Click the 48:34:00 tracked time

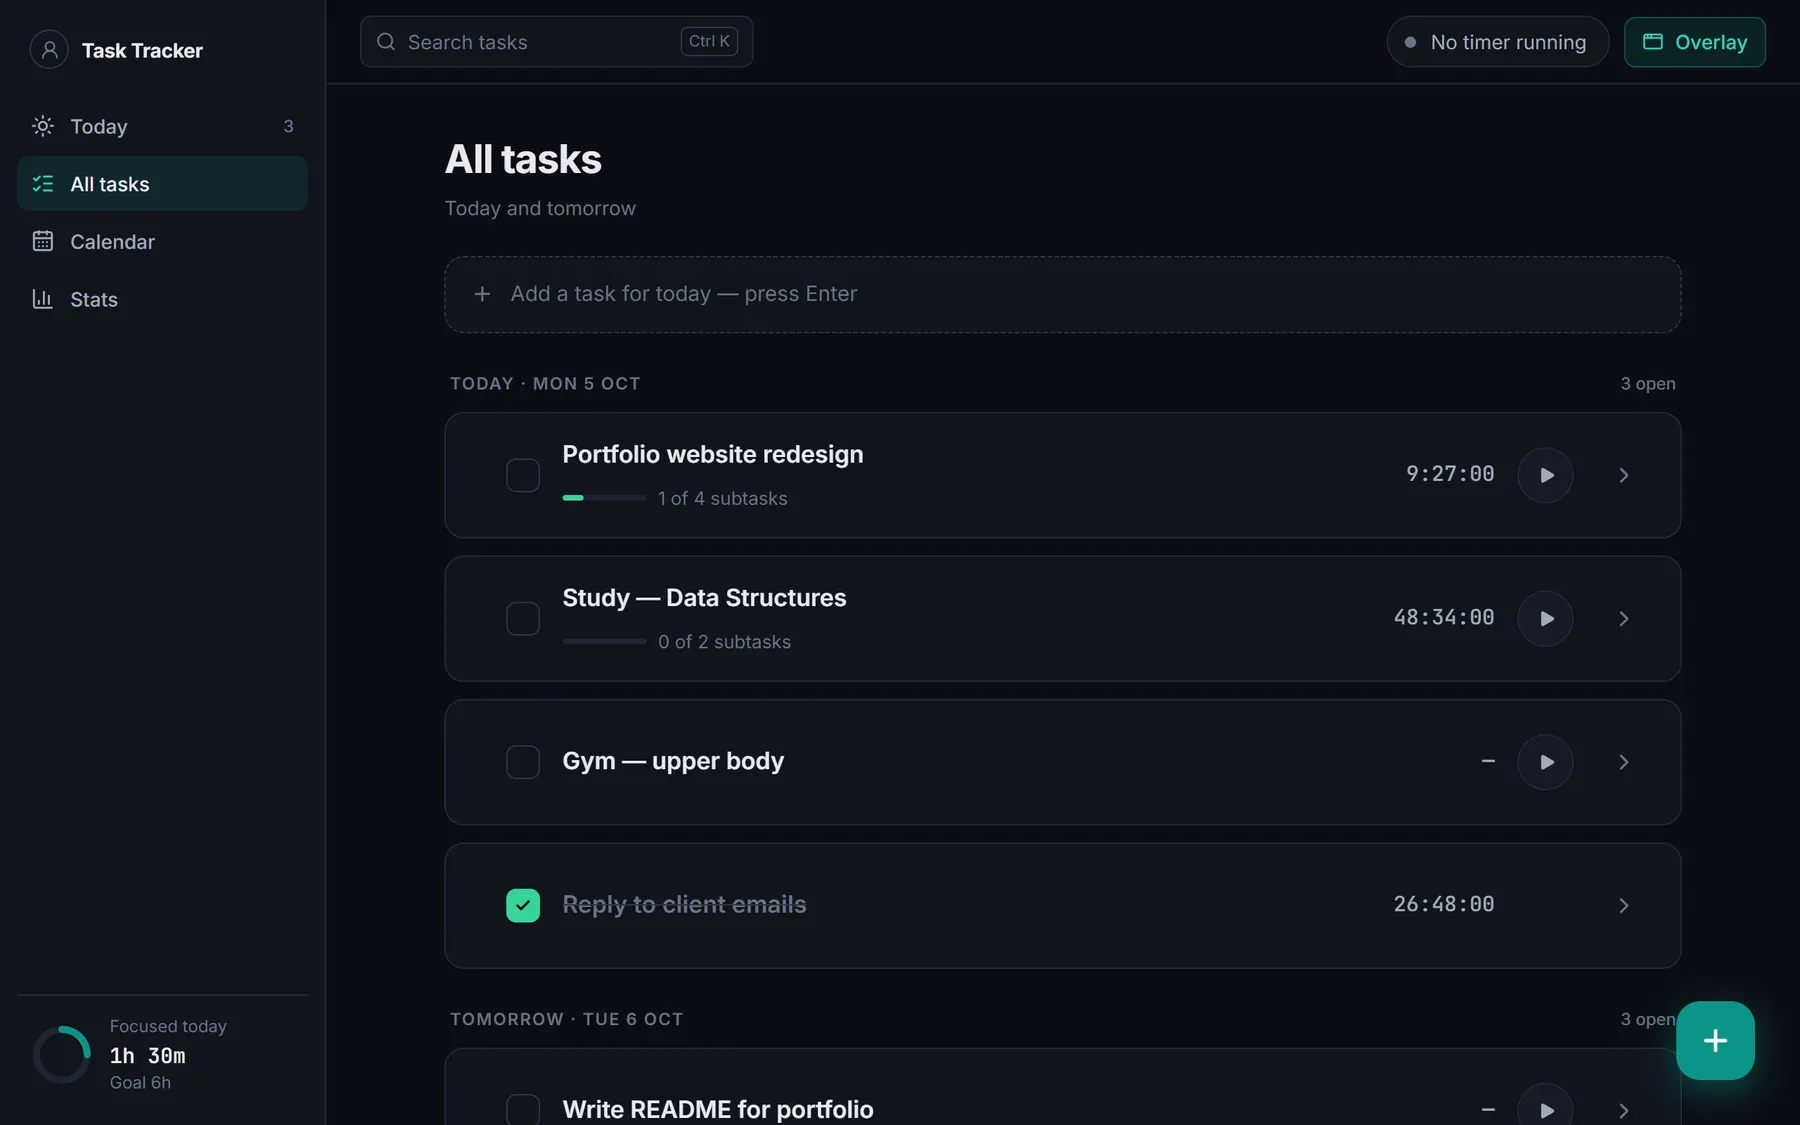(1444, 617)
